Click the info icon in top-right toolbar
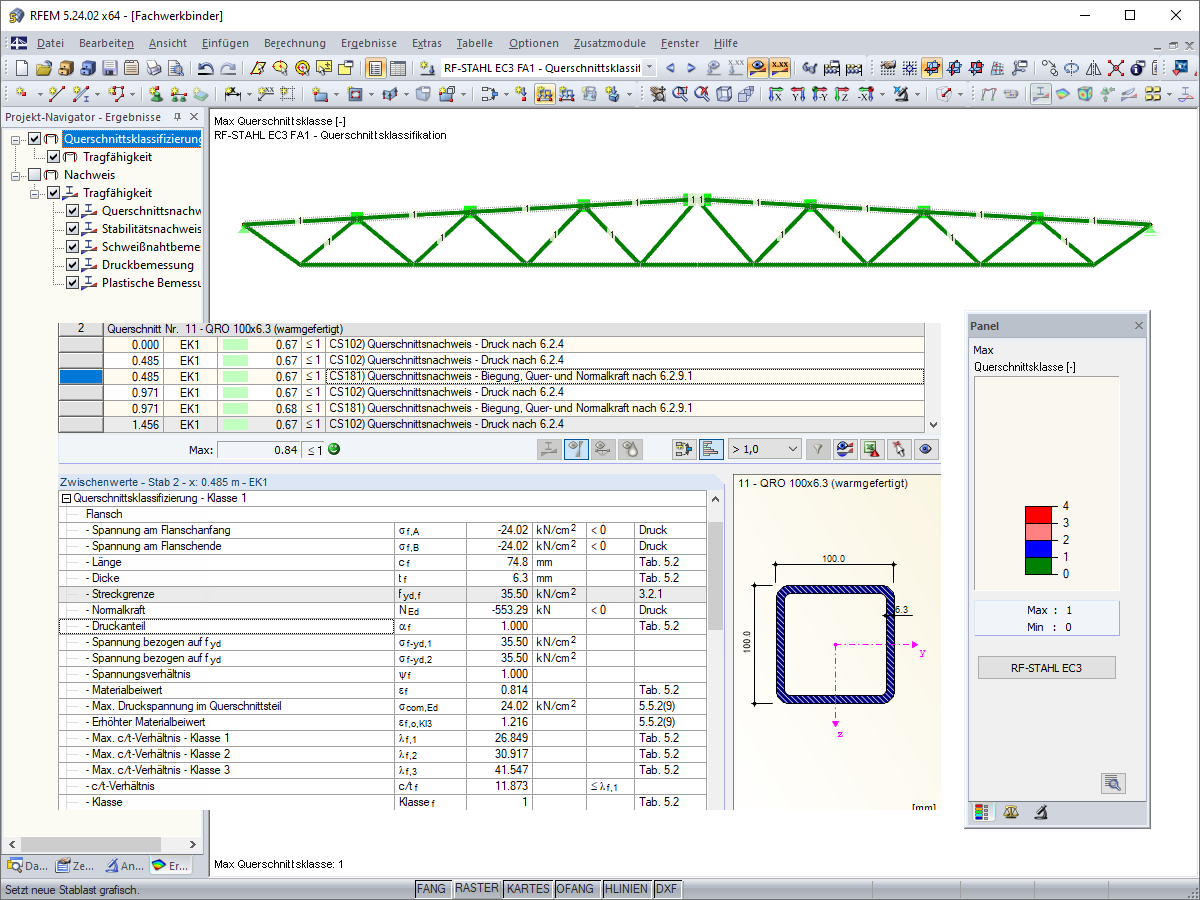Image resolution: width=1200 pixels, height=900 pixels. click(1137, 68)
